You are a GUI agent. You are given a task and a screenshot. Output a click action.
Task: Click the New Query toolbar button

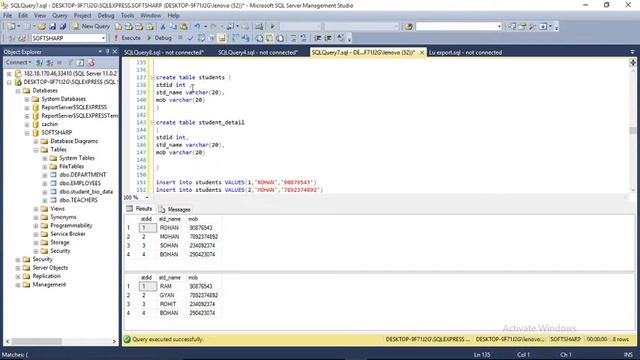pyautogui.click(x=91, y=26)
